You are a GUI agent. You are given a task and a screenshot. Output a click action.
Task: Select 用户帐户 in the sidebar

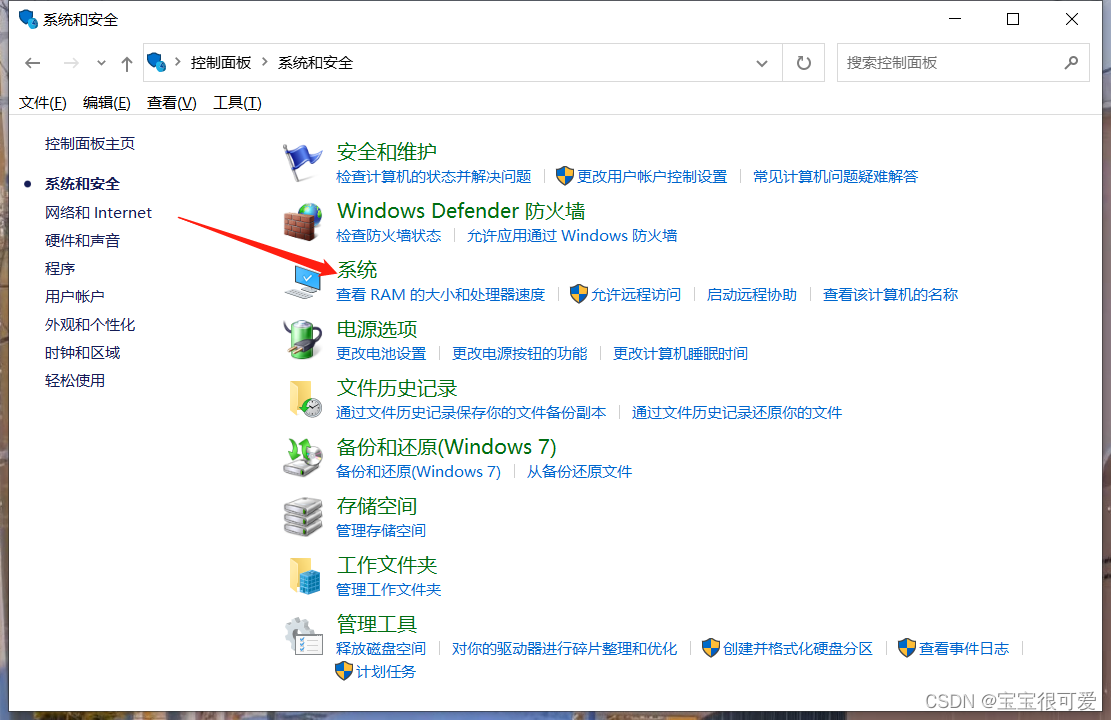pyautogui.click(x=74, y=297)
